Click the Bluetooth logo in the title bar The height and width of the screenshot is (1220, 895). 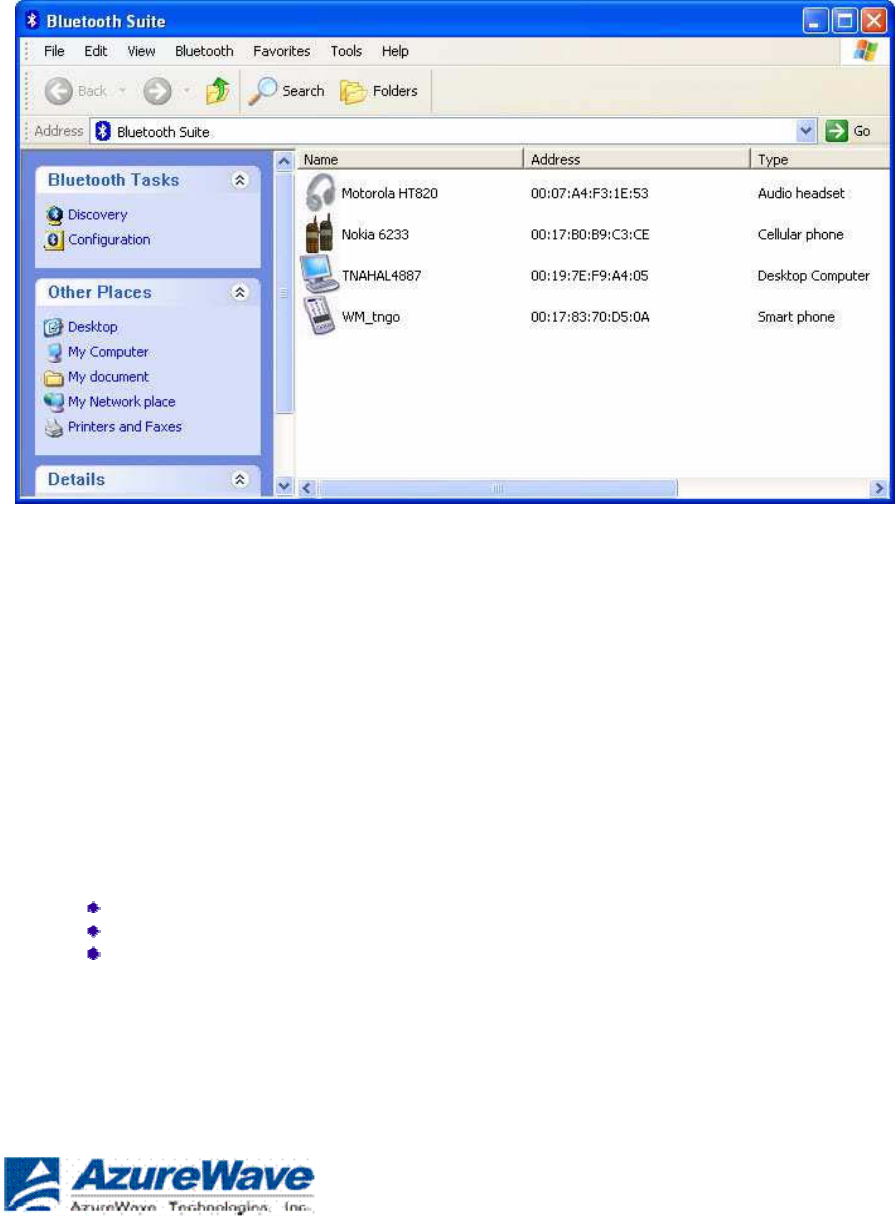(x=31, y=20)
